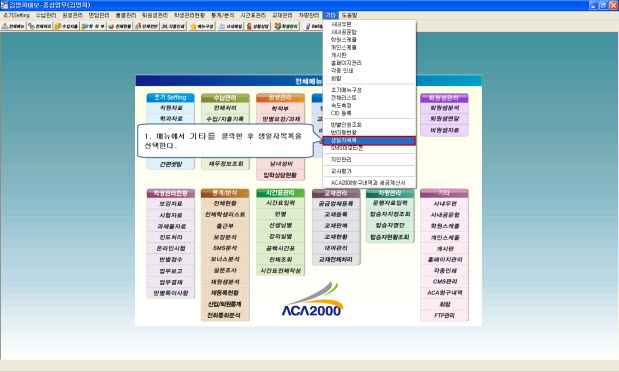The width and height of the screenshot is (619, 372).
Task: Open 시간표전체작성 tile
Action: 280,271
